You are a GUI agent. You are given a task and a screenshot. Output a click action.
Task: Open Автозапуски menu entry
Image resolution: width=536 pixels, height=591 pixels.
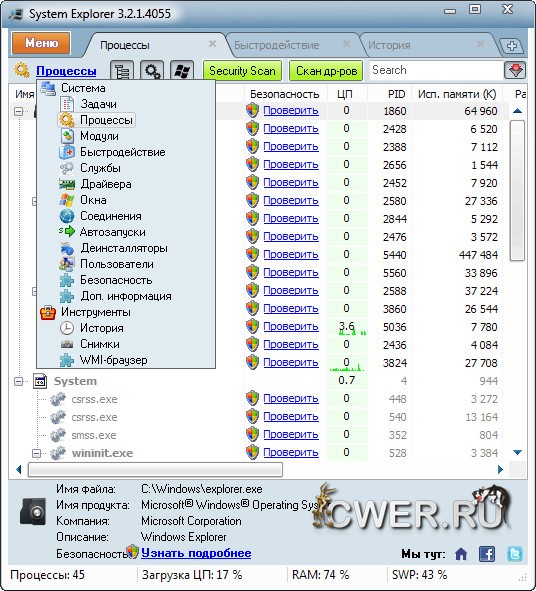click(x=112, y=232)
